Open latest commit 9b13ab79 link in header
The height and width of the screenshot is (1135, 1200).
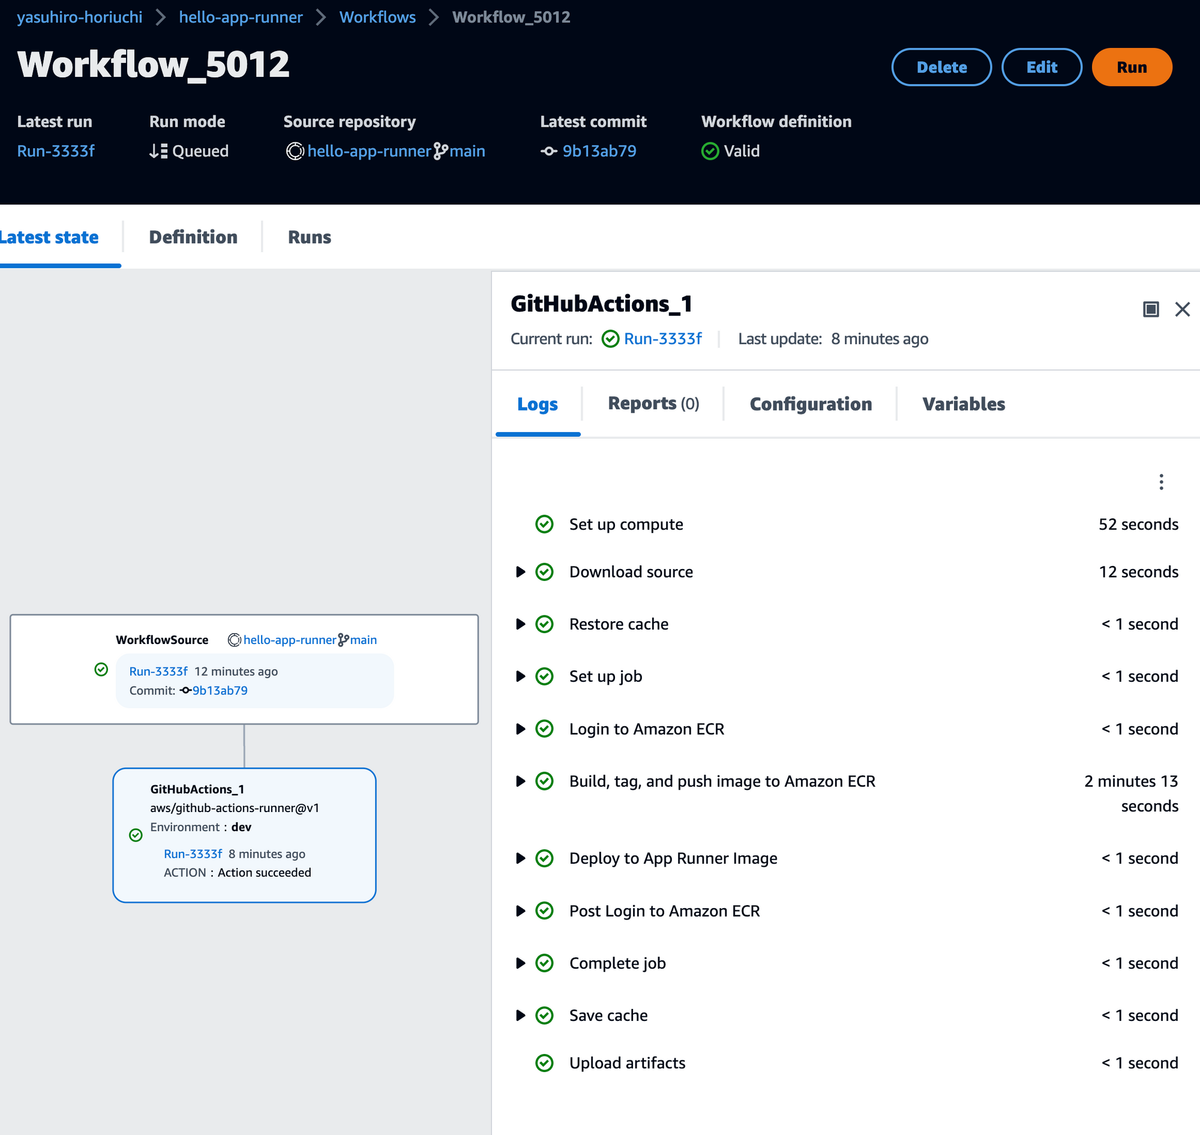pos(599,151)
